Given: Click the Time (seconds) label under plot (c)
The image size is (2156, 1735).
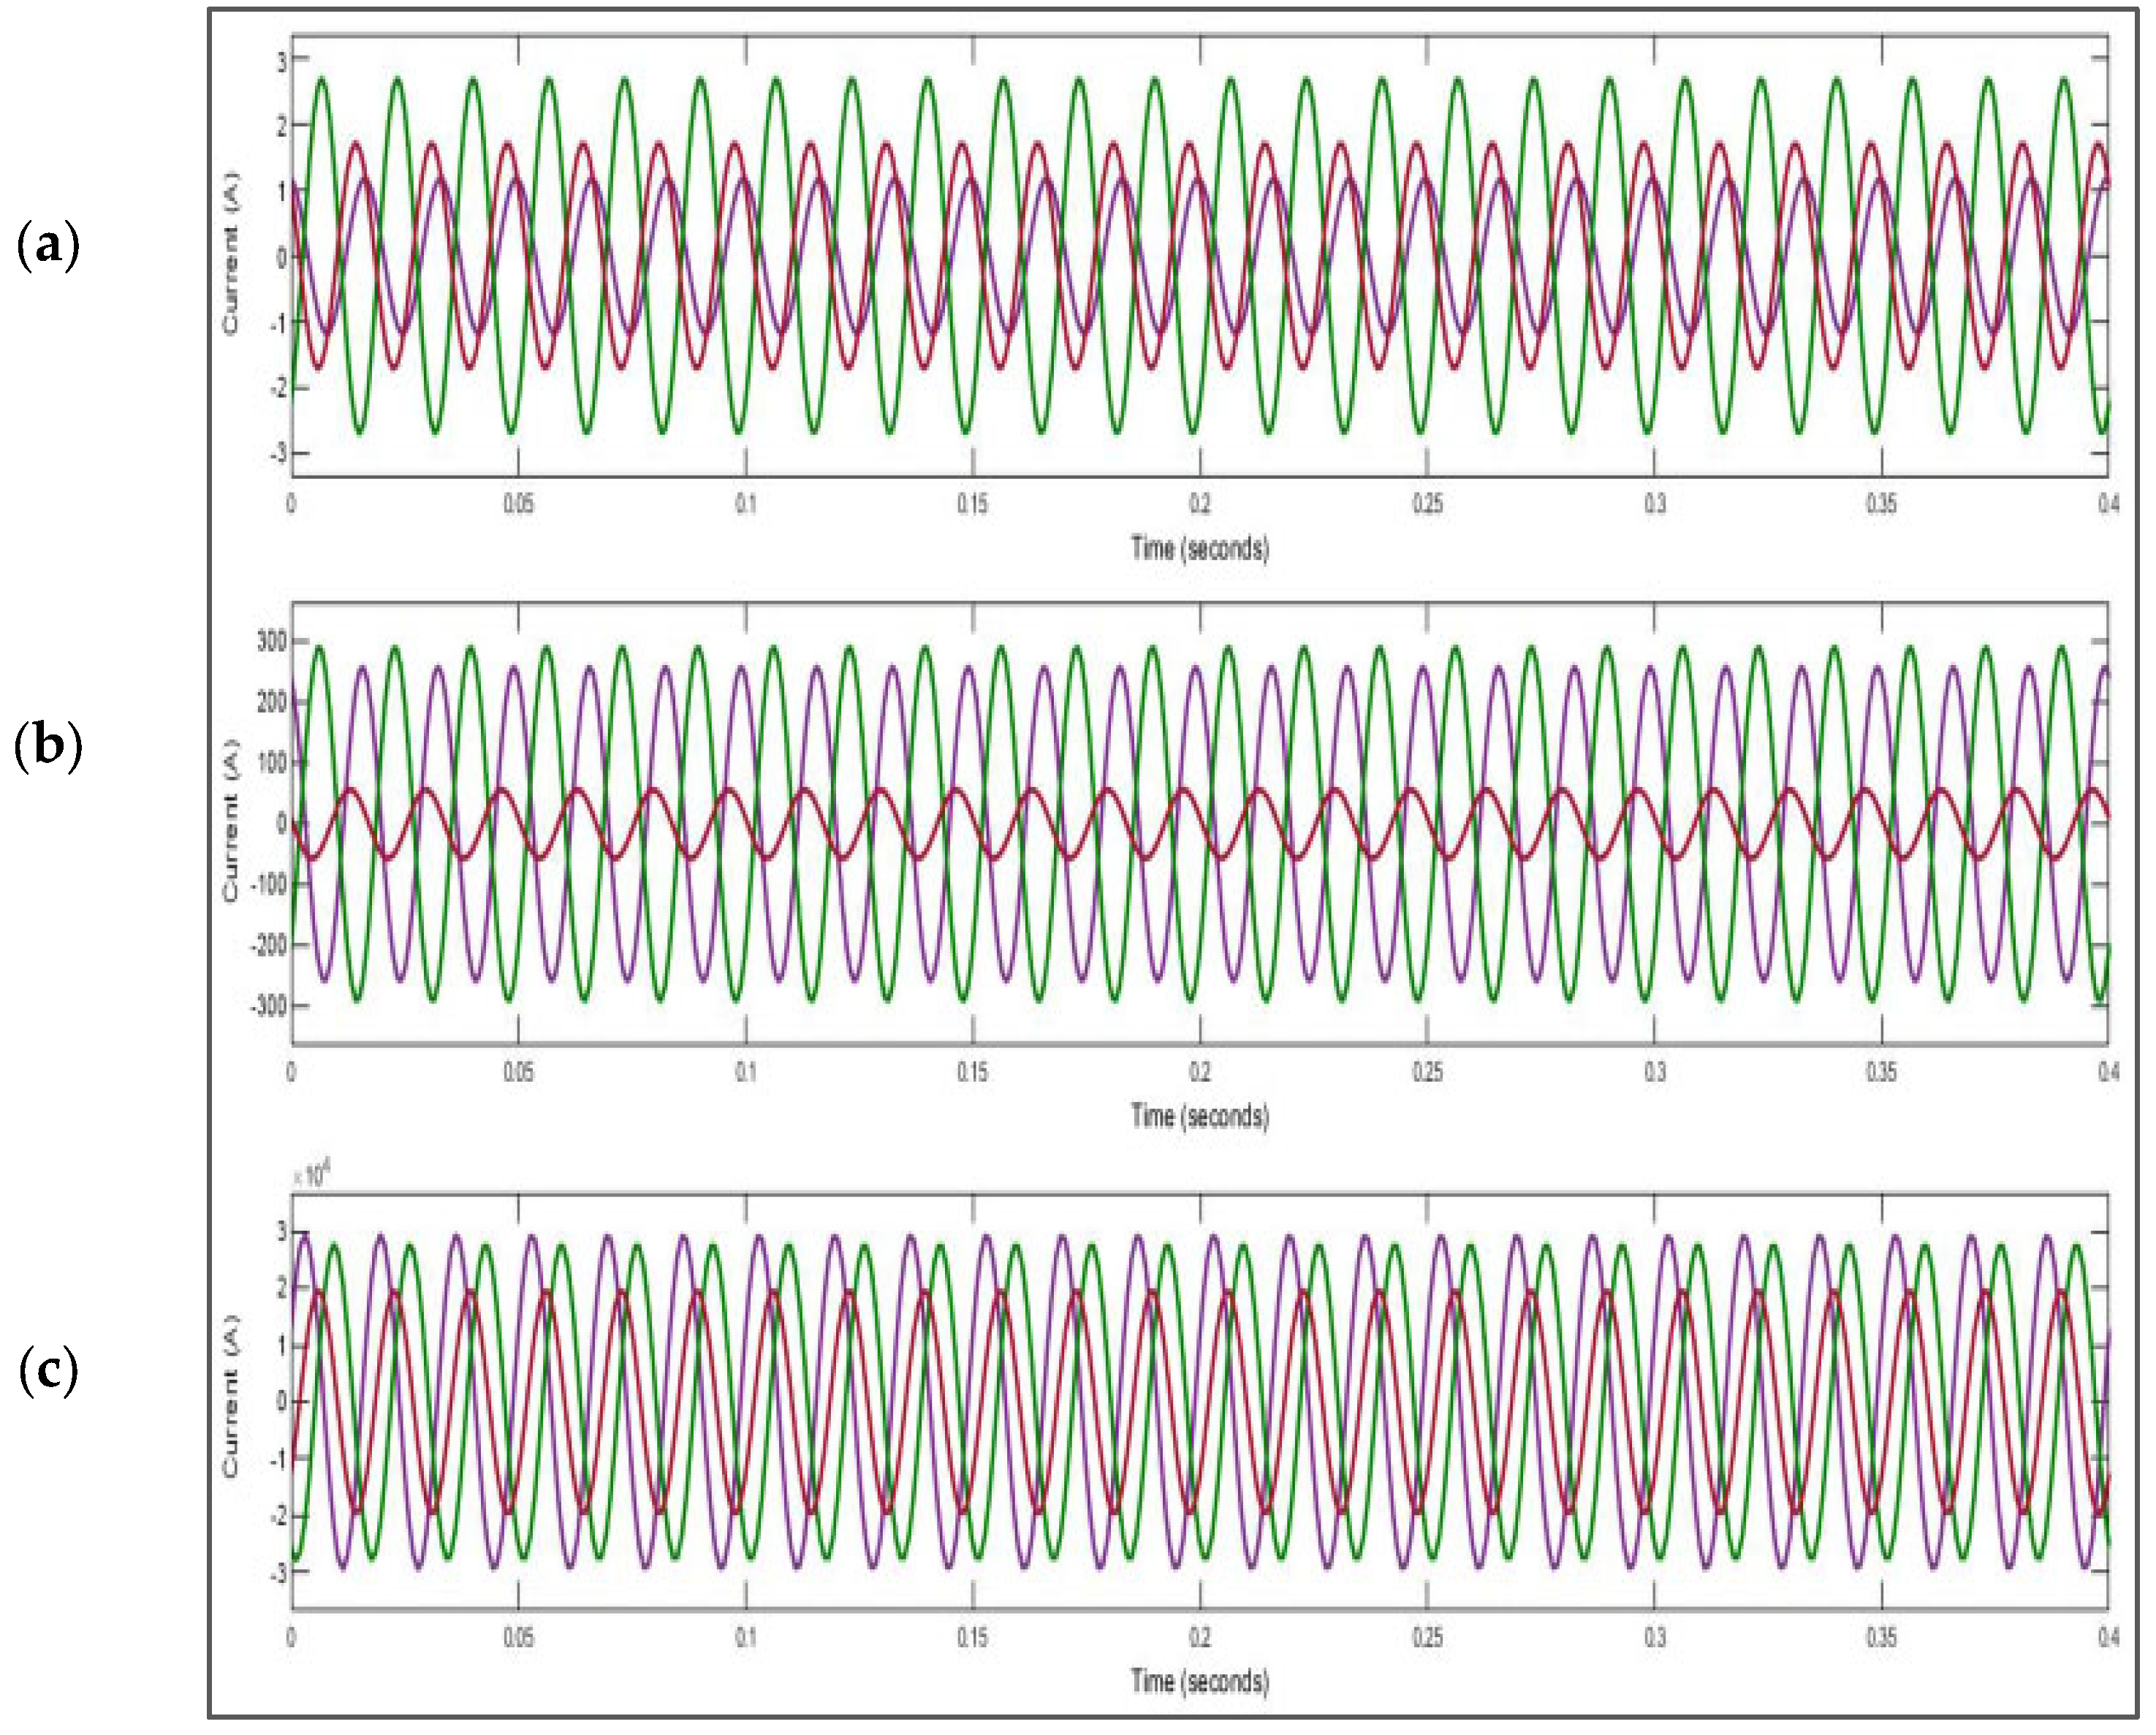Looking at the screenshot, I should click(1199, 1681).
